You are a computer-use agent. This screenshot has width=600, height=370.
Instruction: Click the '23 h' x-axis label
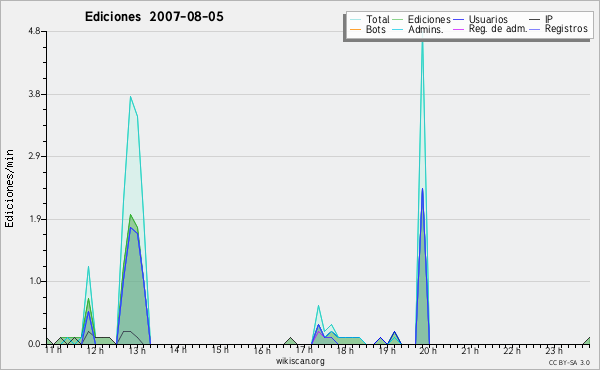pos(554,350)
